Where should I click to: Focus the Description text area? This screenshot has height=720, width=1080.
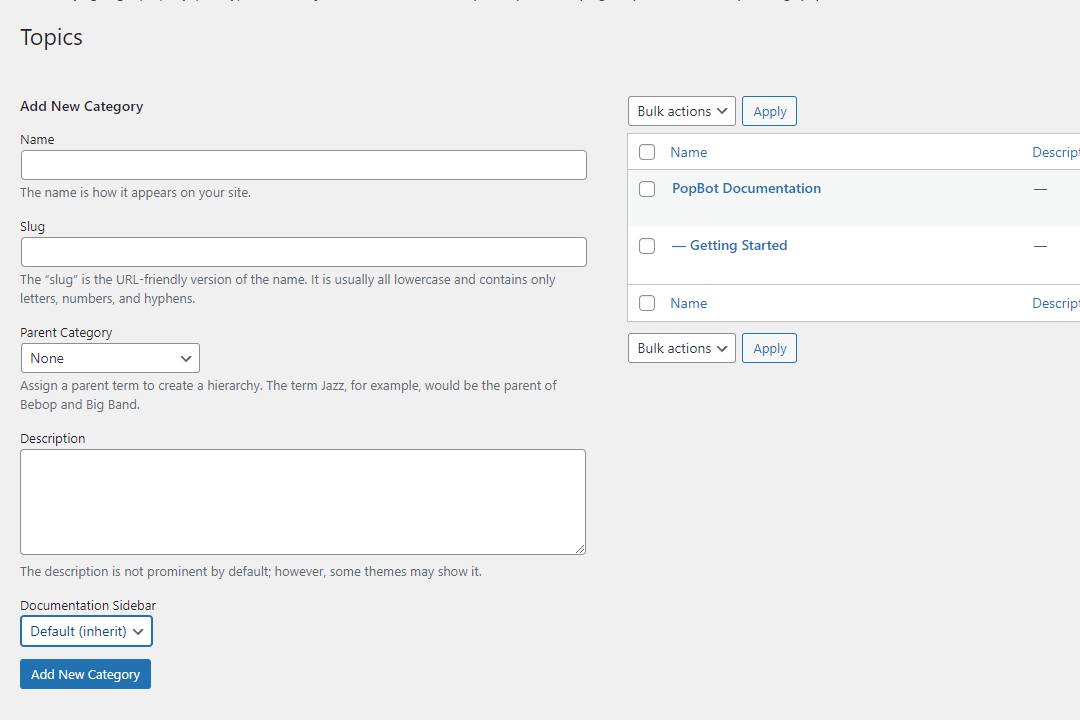(303, 501)
